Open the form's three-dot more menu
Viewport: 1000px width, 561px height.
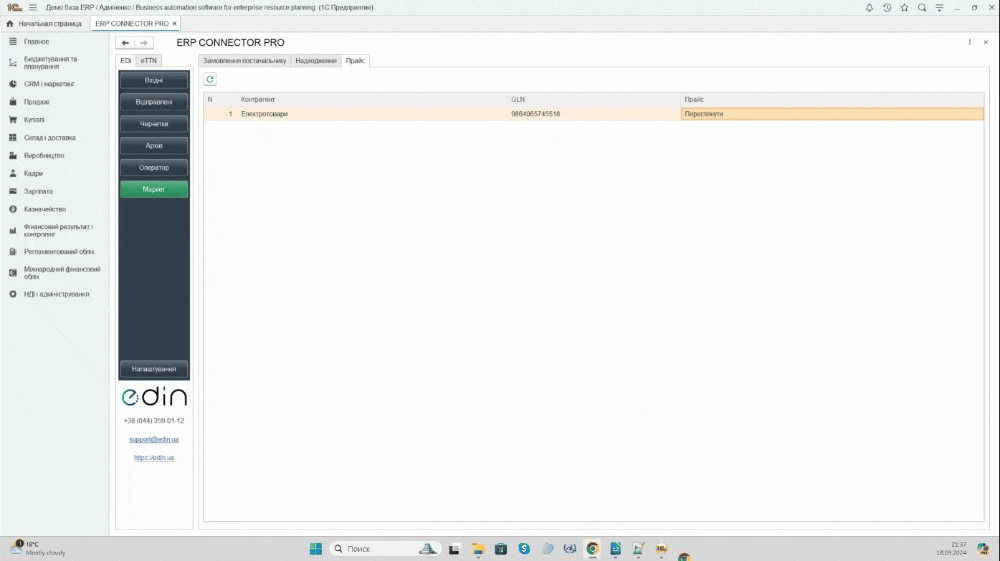tap(969, 43)
